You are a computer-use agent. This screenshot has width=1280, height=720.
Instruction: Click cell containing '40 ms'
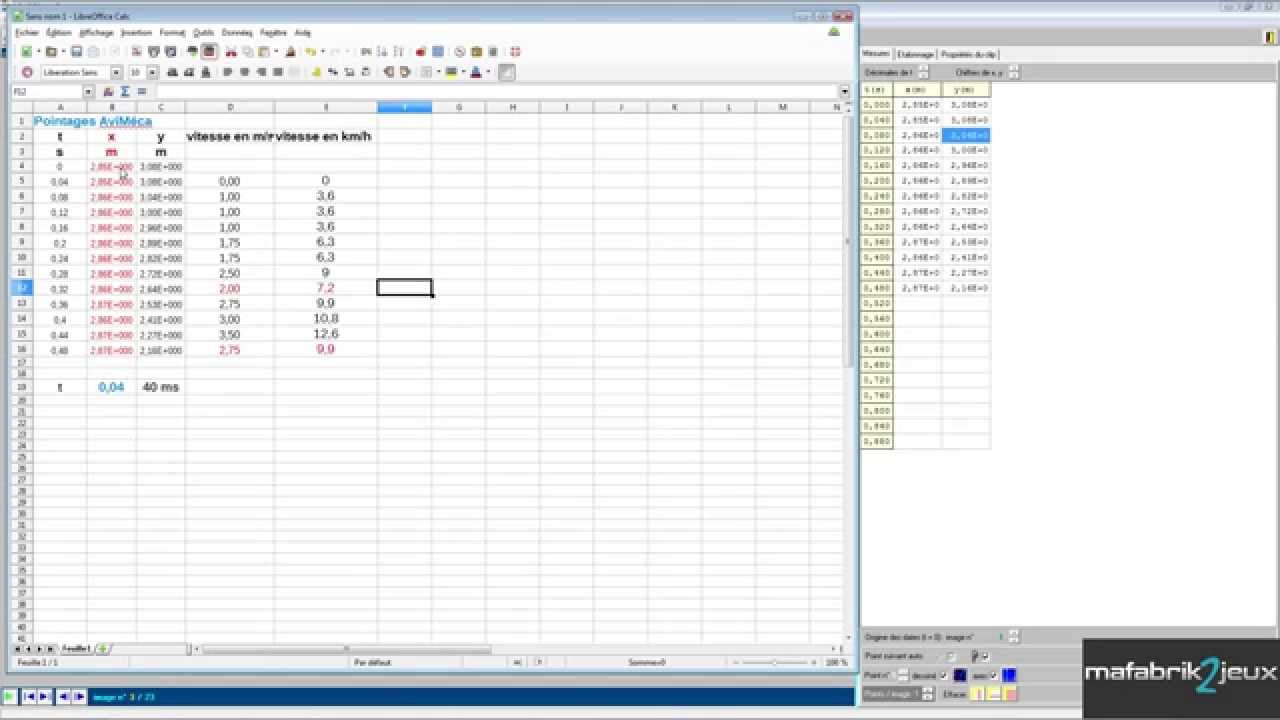(161, 387)
